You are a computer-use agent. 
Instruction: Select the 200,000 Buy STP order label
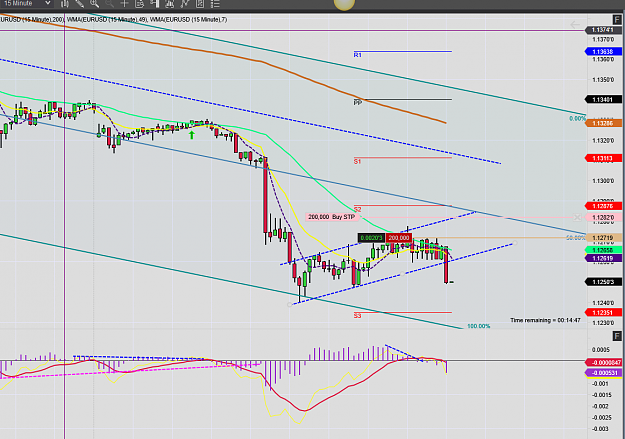332,217
